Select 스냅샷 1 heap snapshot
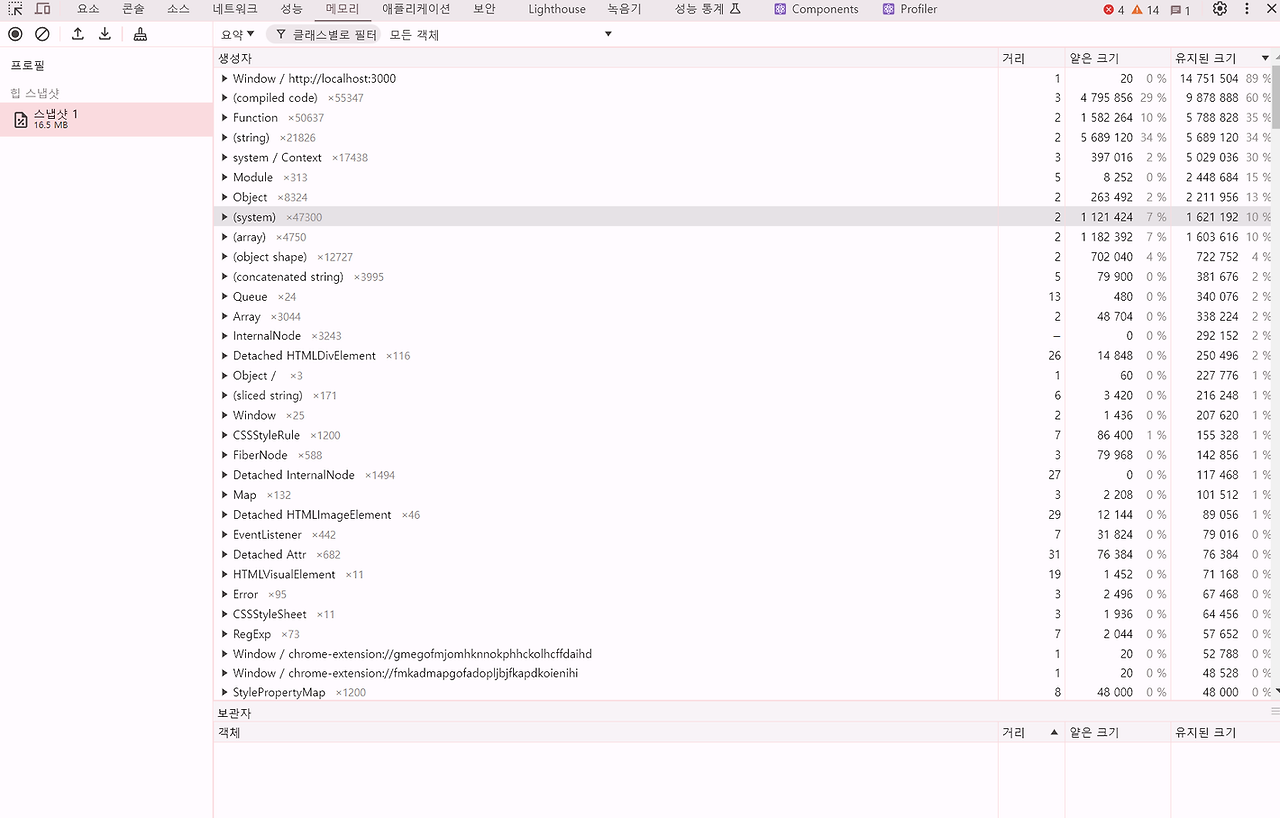1280x818 pixels. click(x=106, y=119)
